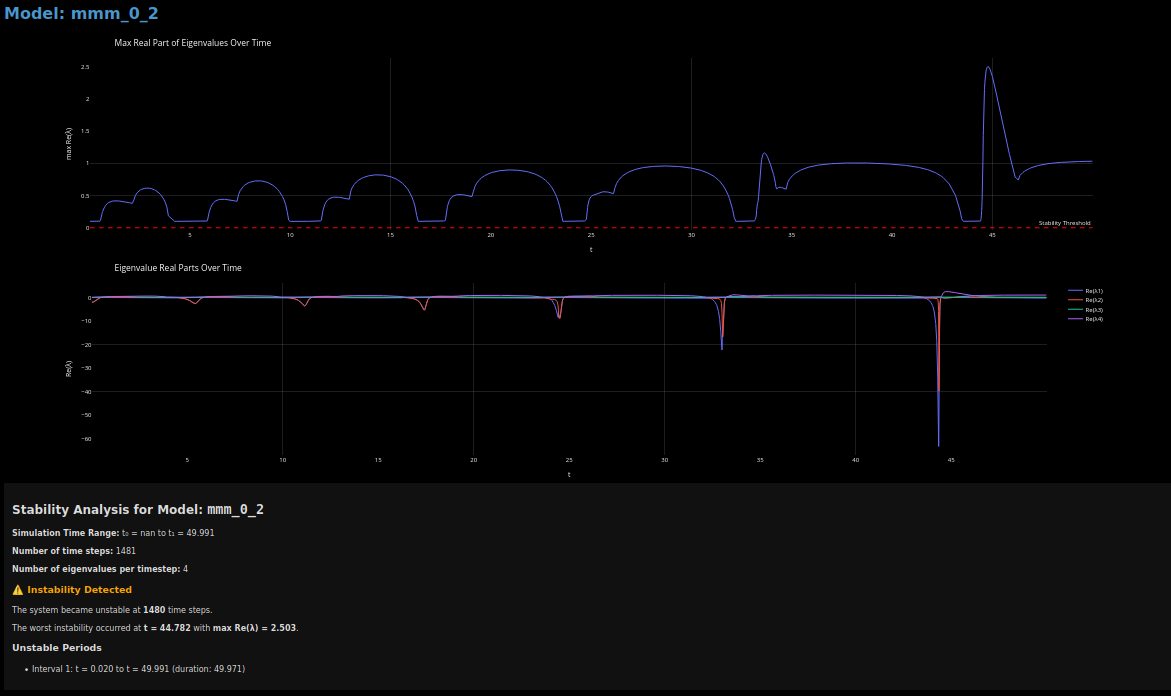Click the deepest negative spike in bottom chart

pos(939,445)
